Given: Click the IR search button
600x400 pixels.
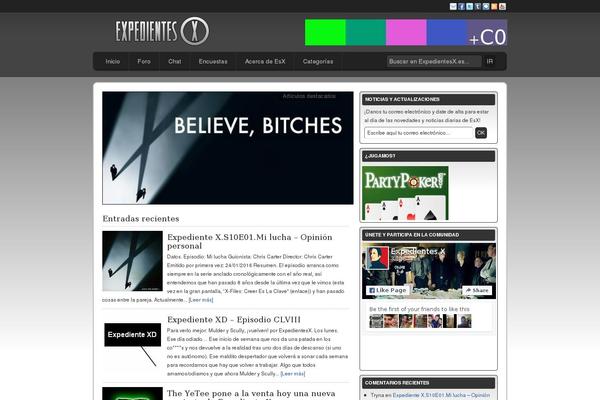Looking at the screenshot, I should 490,61.
